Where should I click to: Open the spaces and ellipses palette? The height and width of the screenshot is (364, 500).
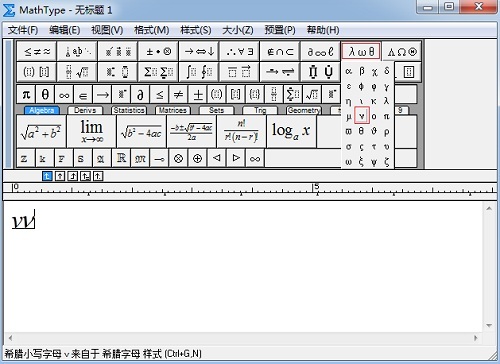coord(77,51)
